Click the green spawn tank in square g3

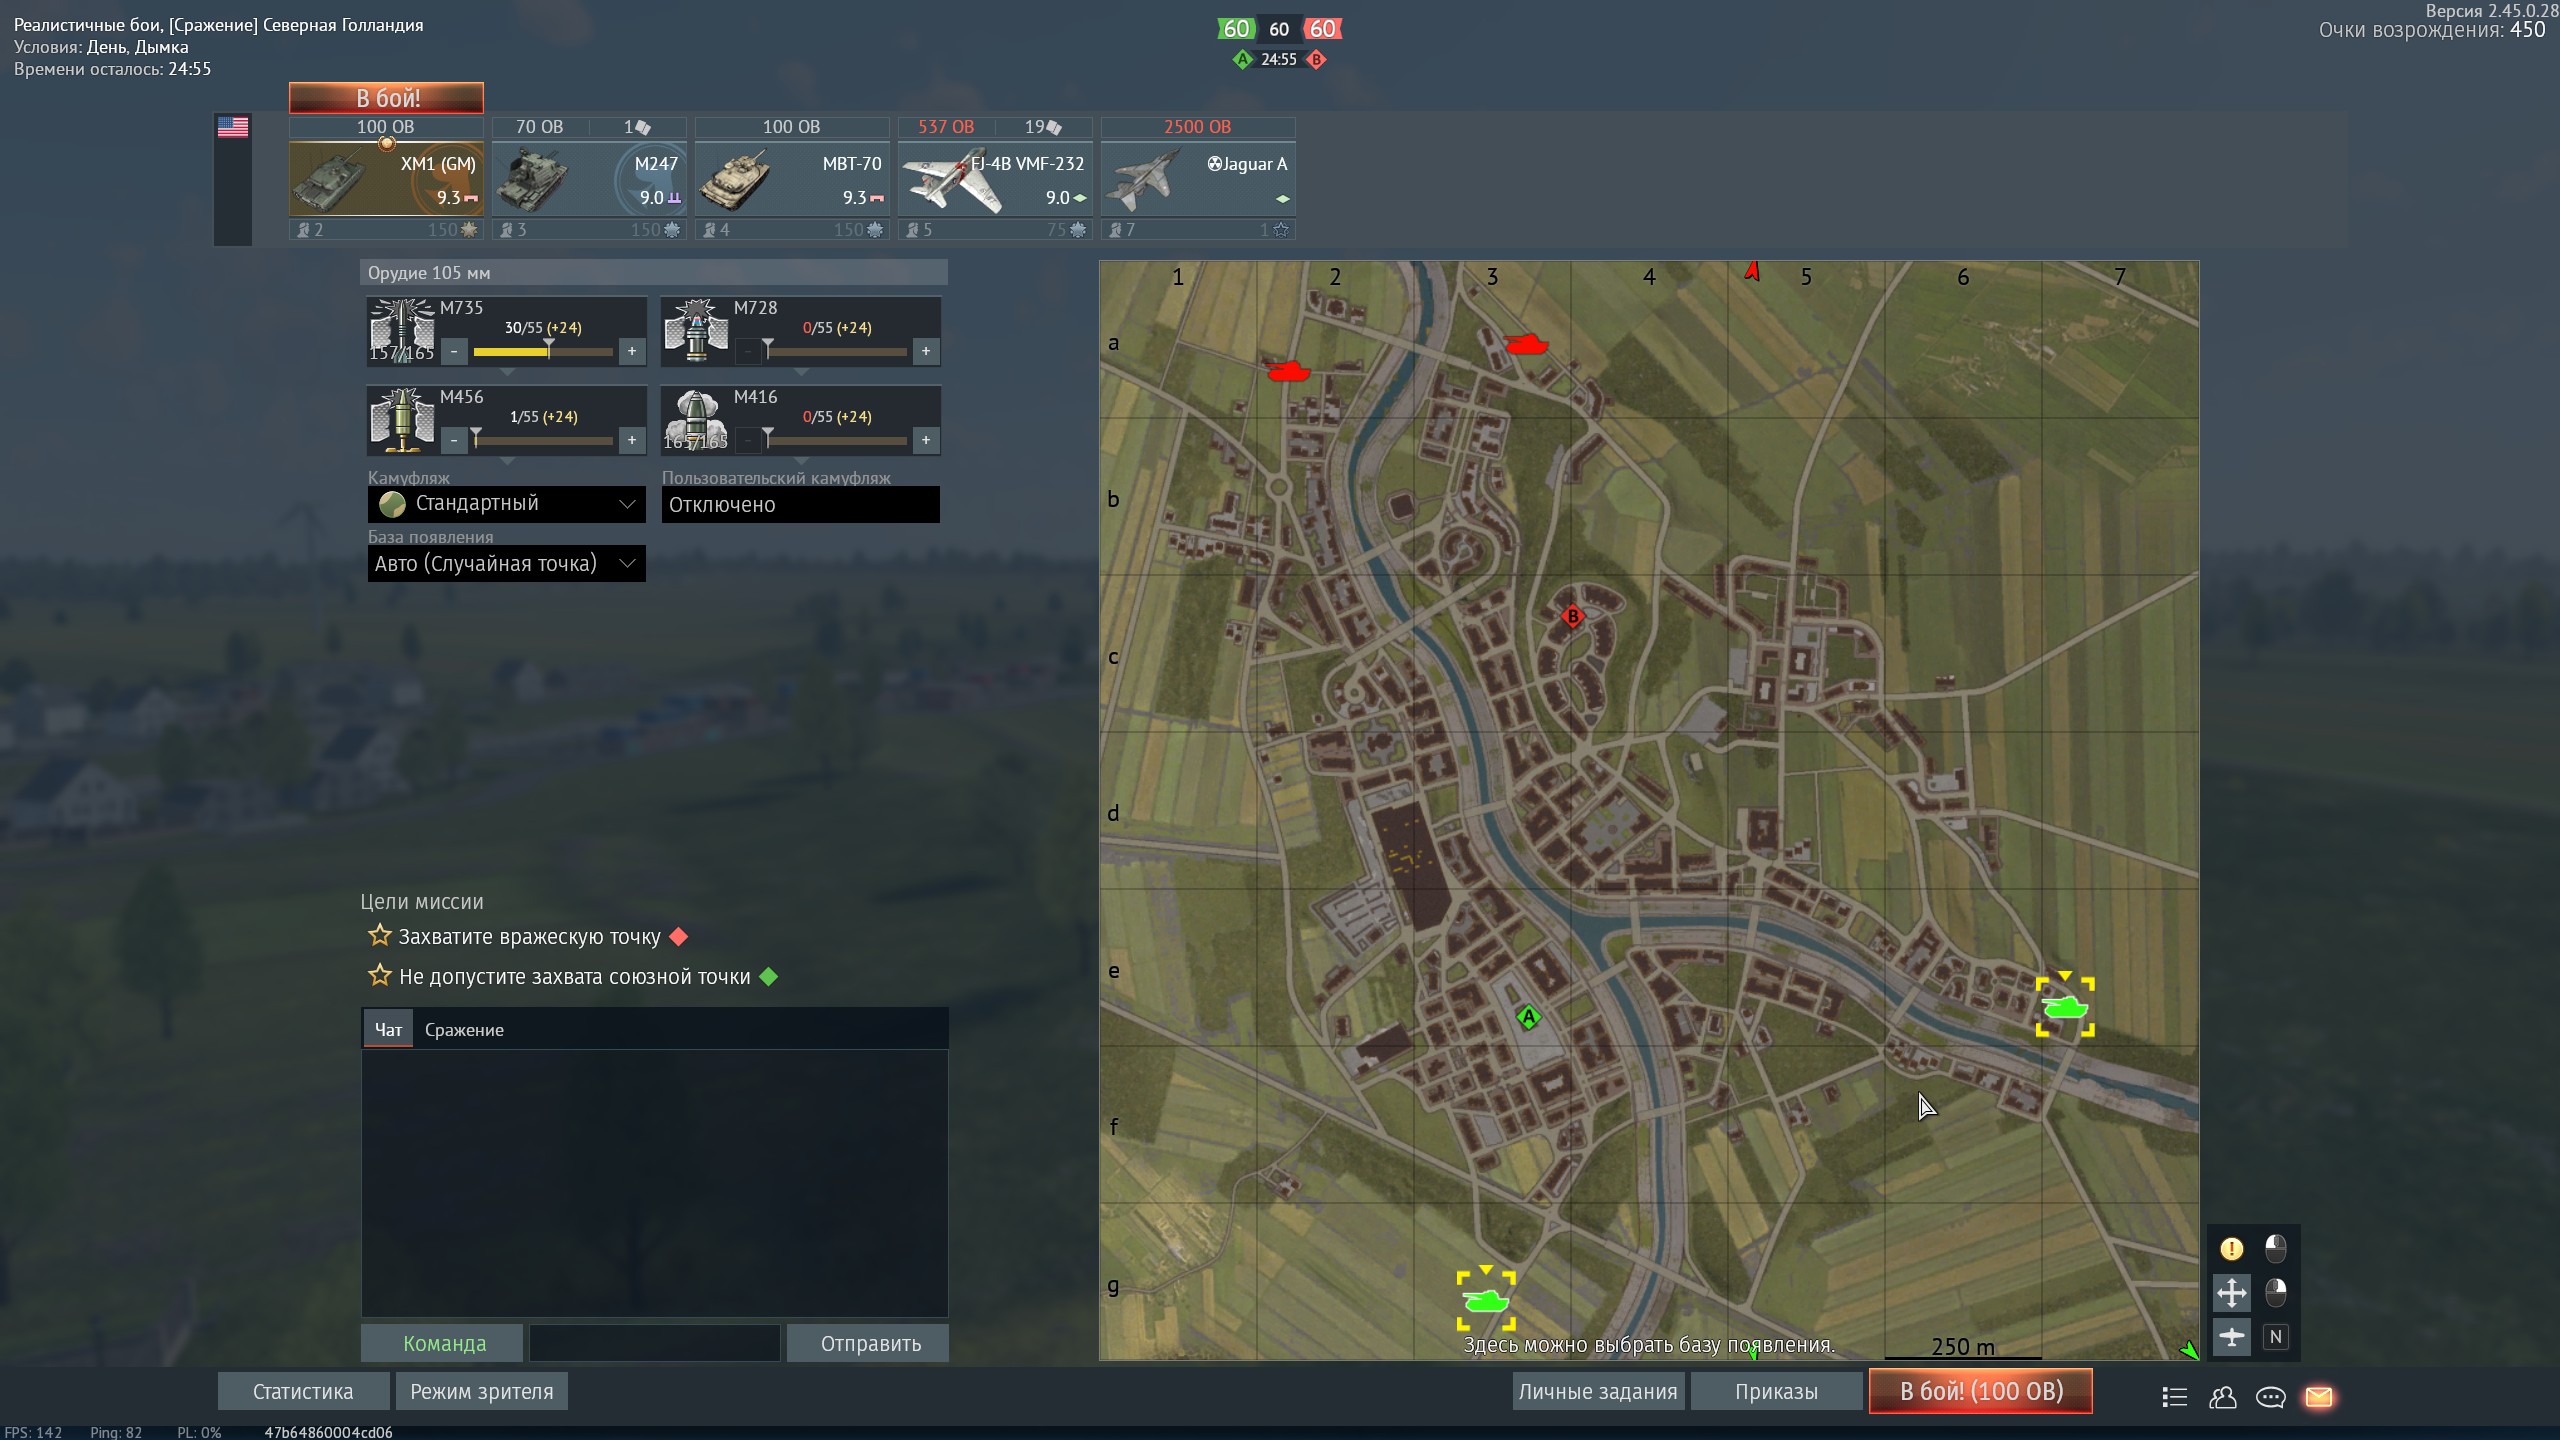(x=1486, y=1300)
